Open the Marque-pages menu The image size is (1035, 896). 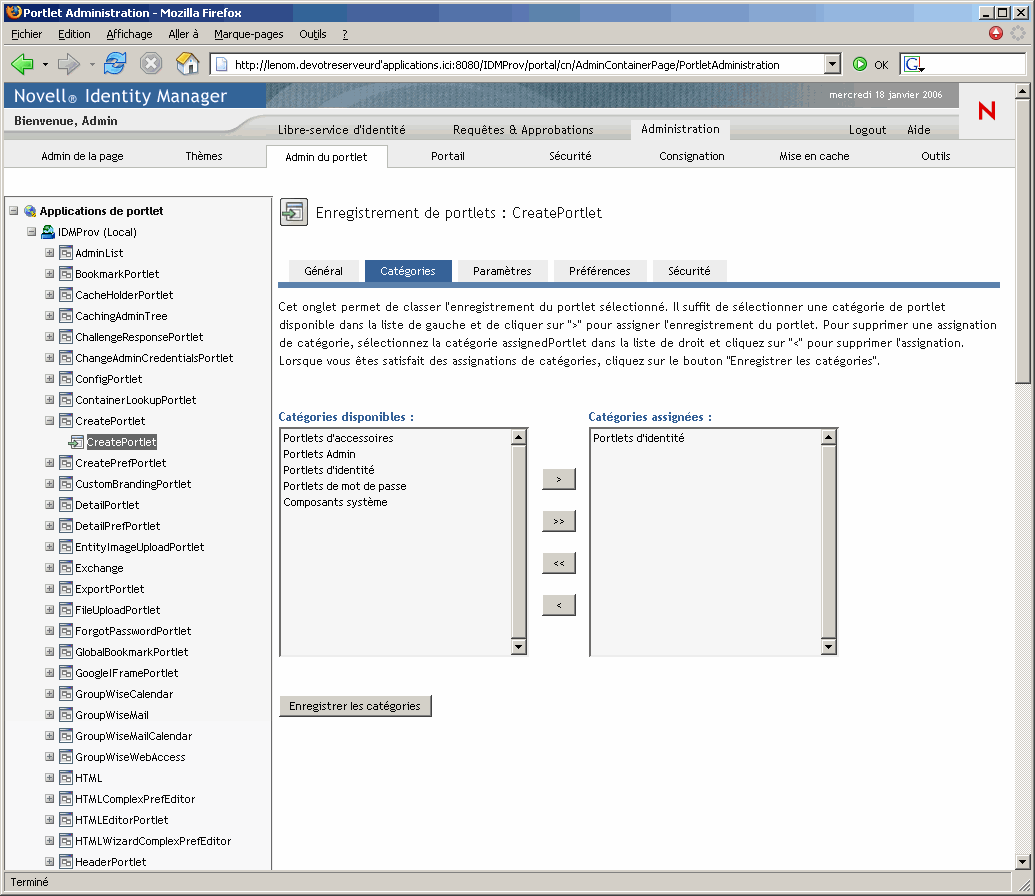(x=248, y=34)
